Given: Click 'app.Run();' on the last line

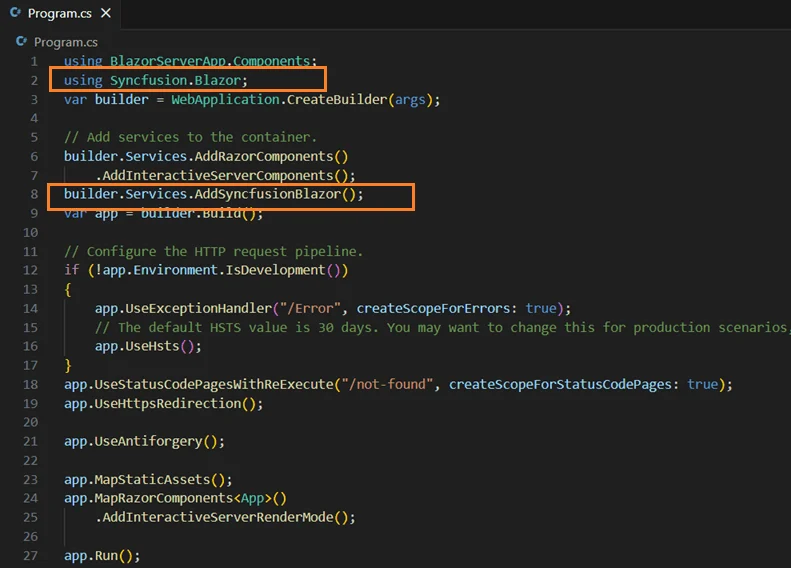Looking at the screenshot, I should pyautogui.click(x=102, y=556).
